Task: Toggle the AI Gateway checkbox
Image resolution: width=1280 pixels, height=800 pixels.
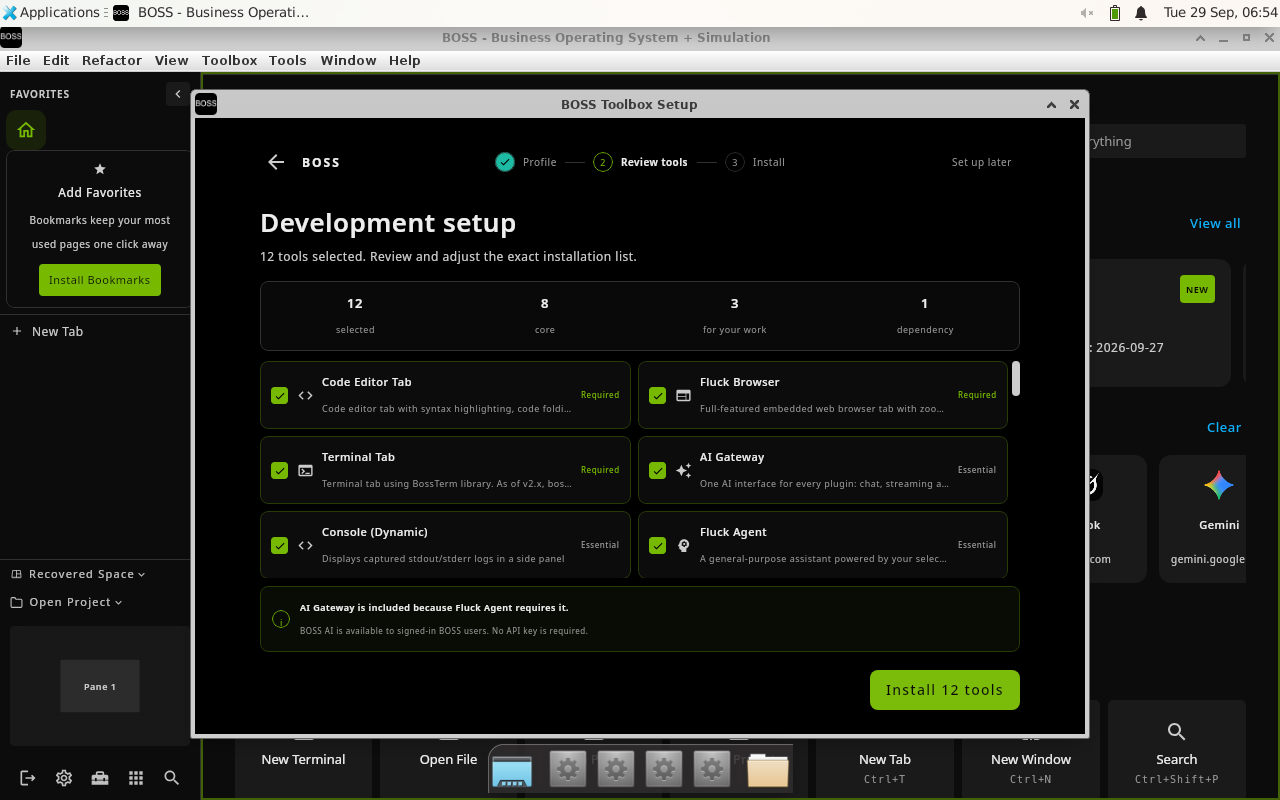Action: click(x=657, y=470)
